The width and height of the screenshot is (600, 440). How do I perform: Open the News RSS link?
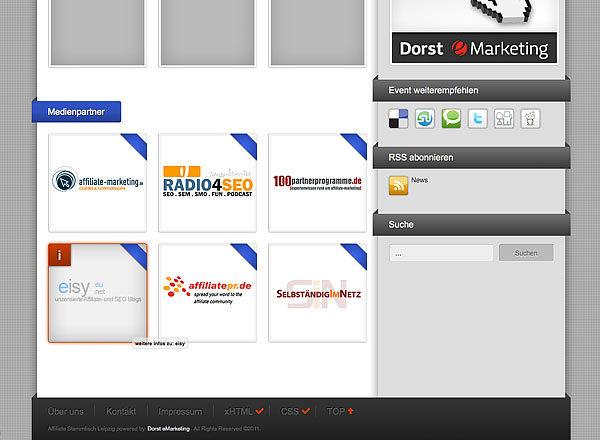pos(419,180)
